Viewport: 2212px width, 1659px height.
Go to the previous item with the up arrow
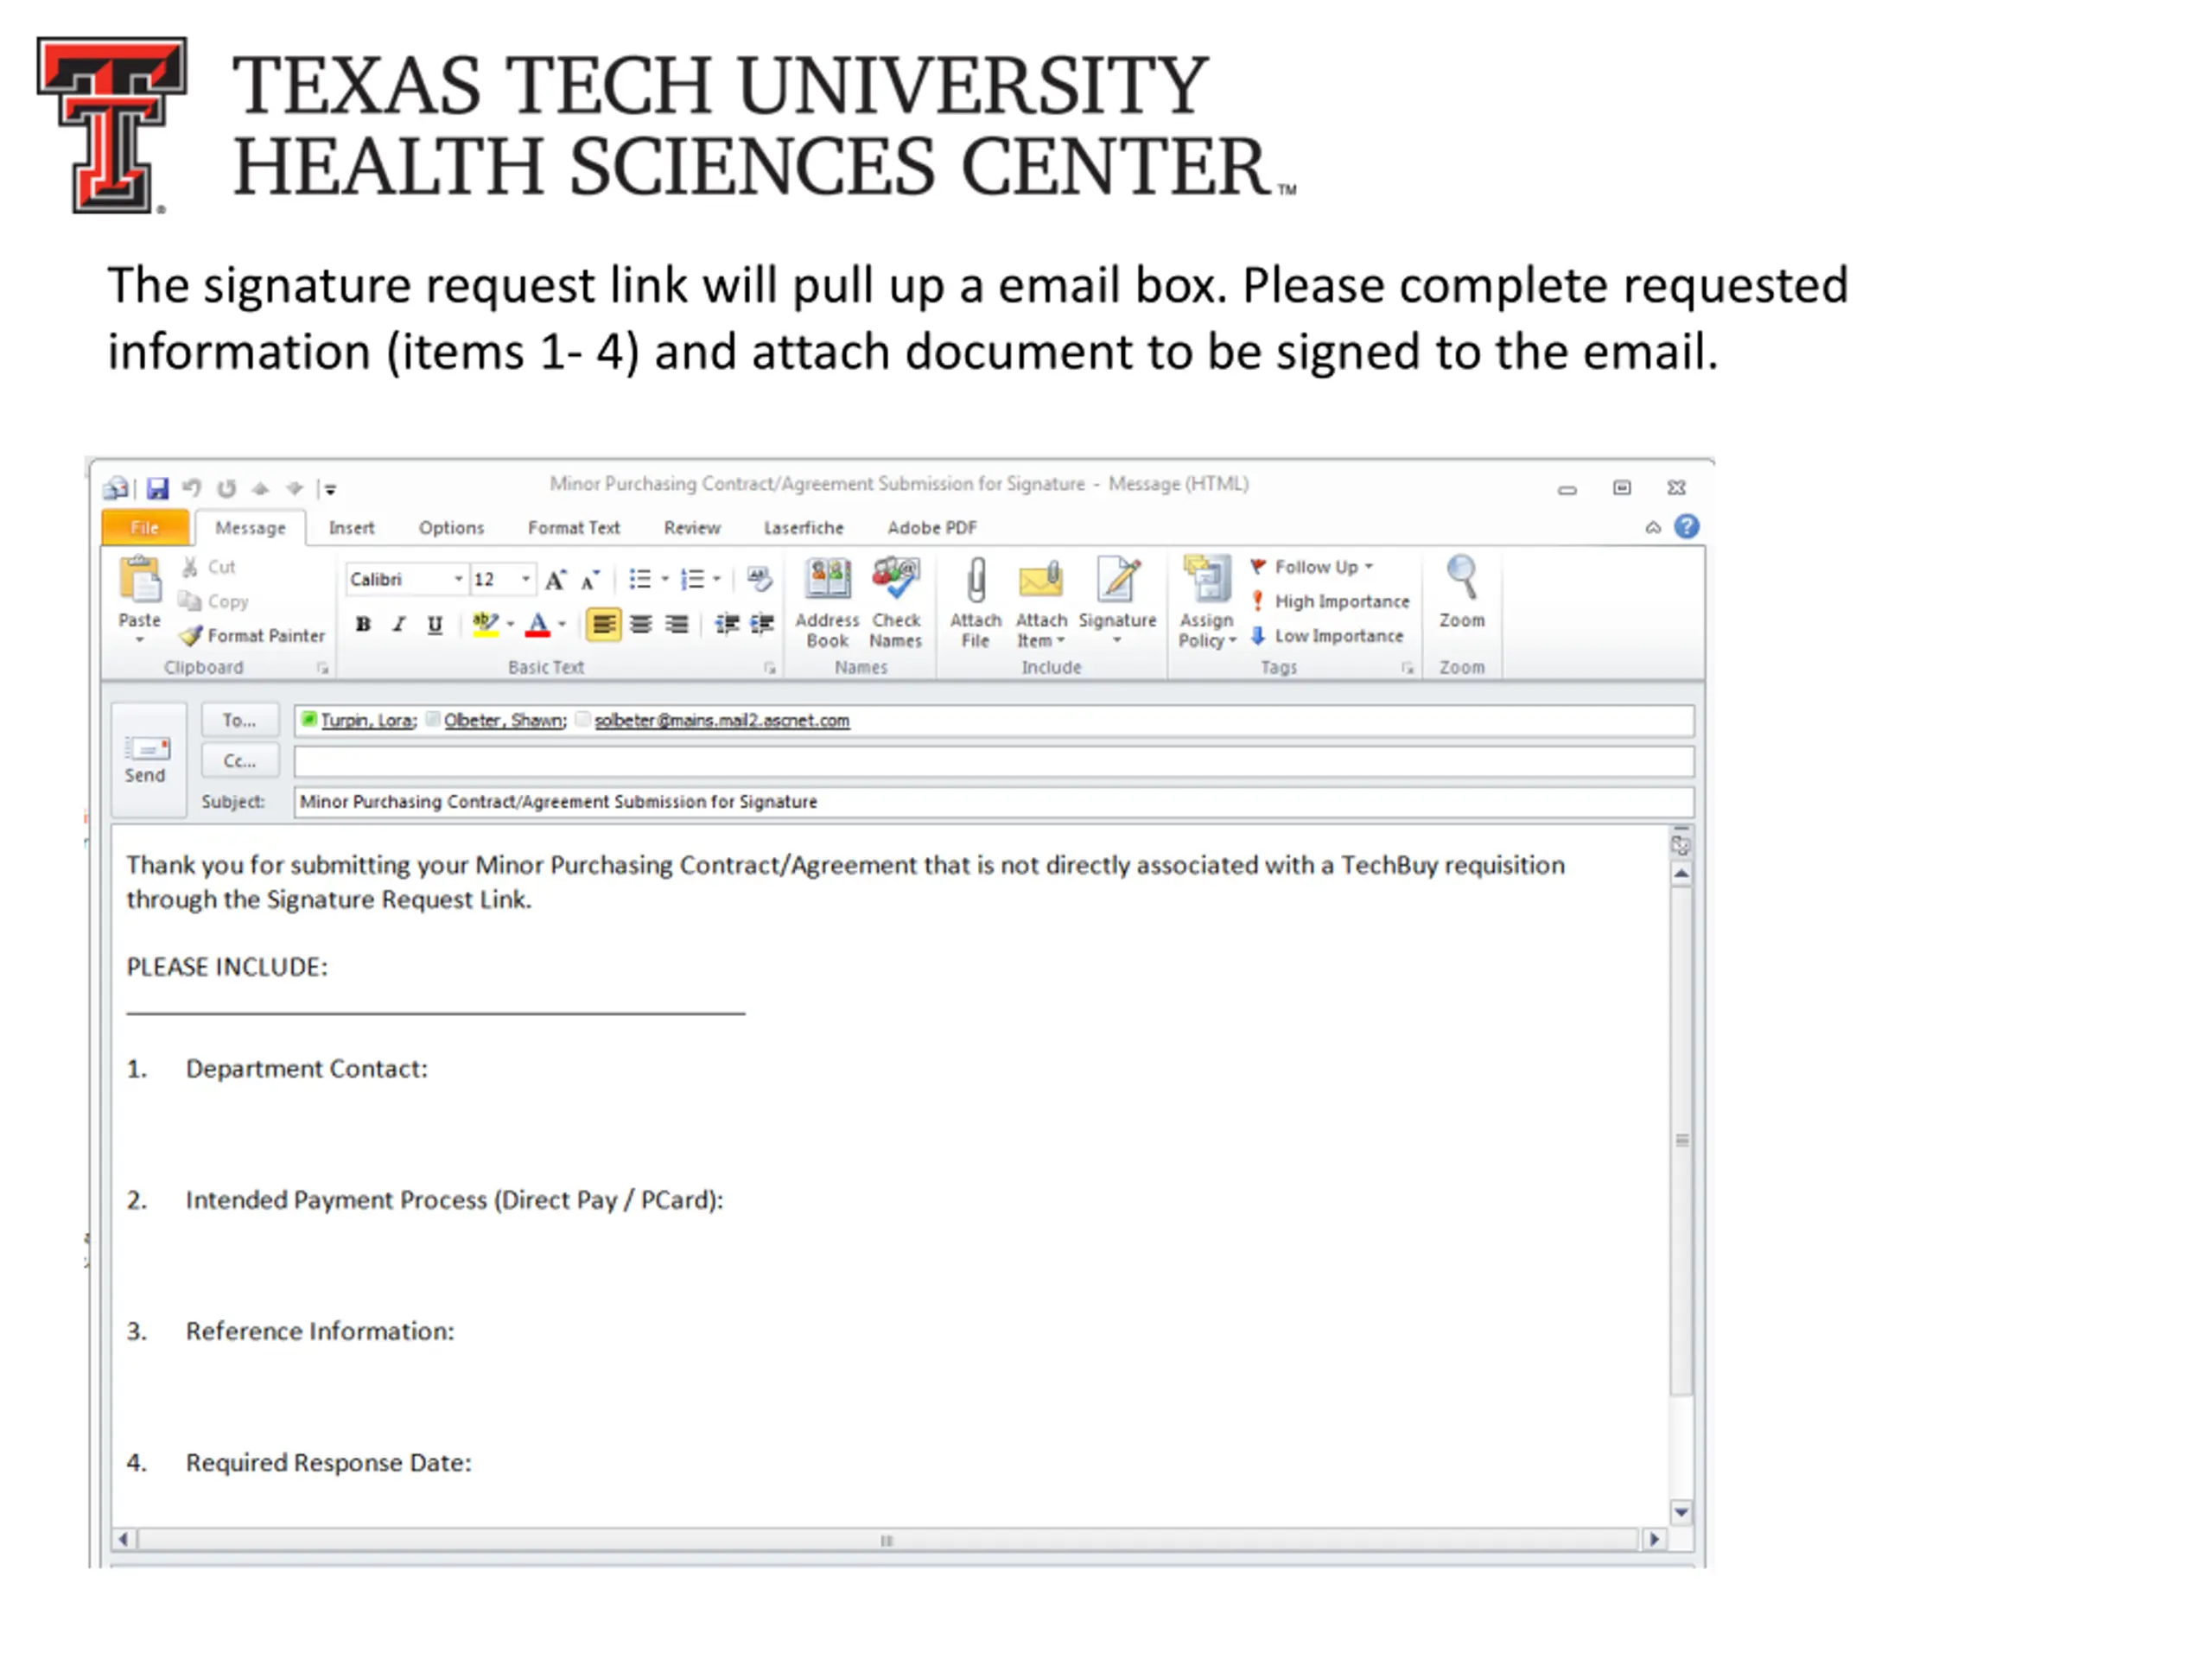pos(261,488)
